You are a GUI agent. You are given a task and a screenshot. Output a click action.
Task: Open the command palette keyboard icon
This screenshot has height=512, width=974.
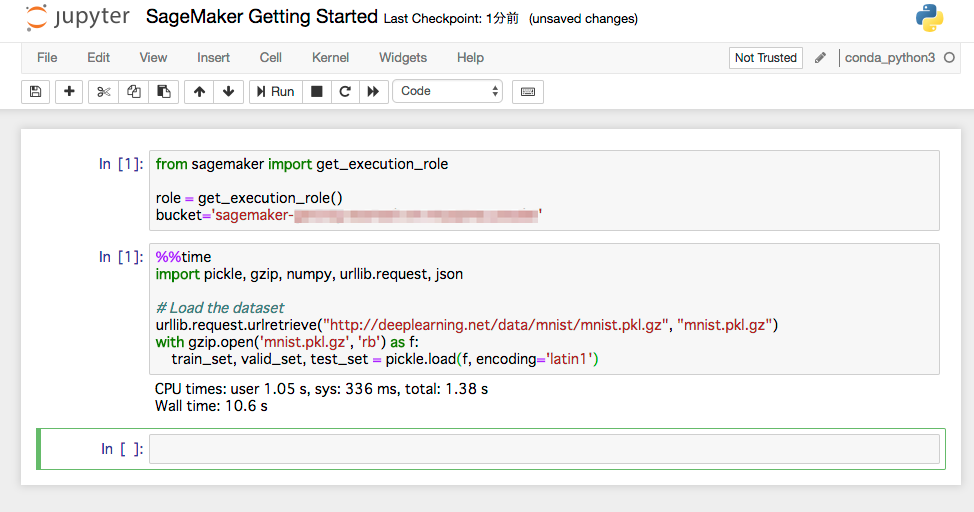click(528, 91)
